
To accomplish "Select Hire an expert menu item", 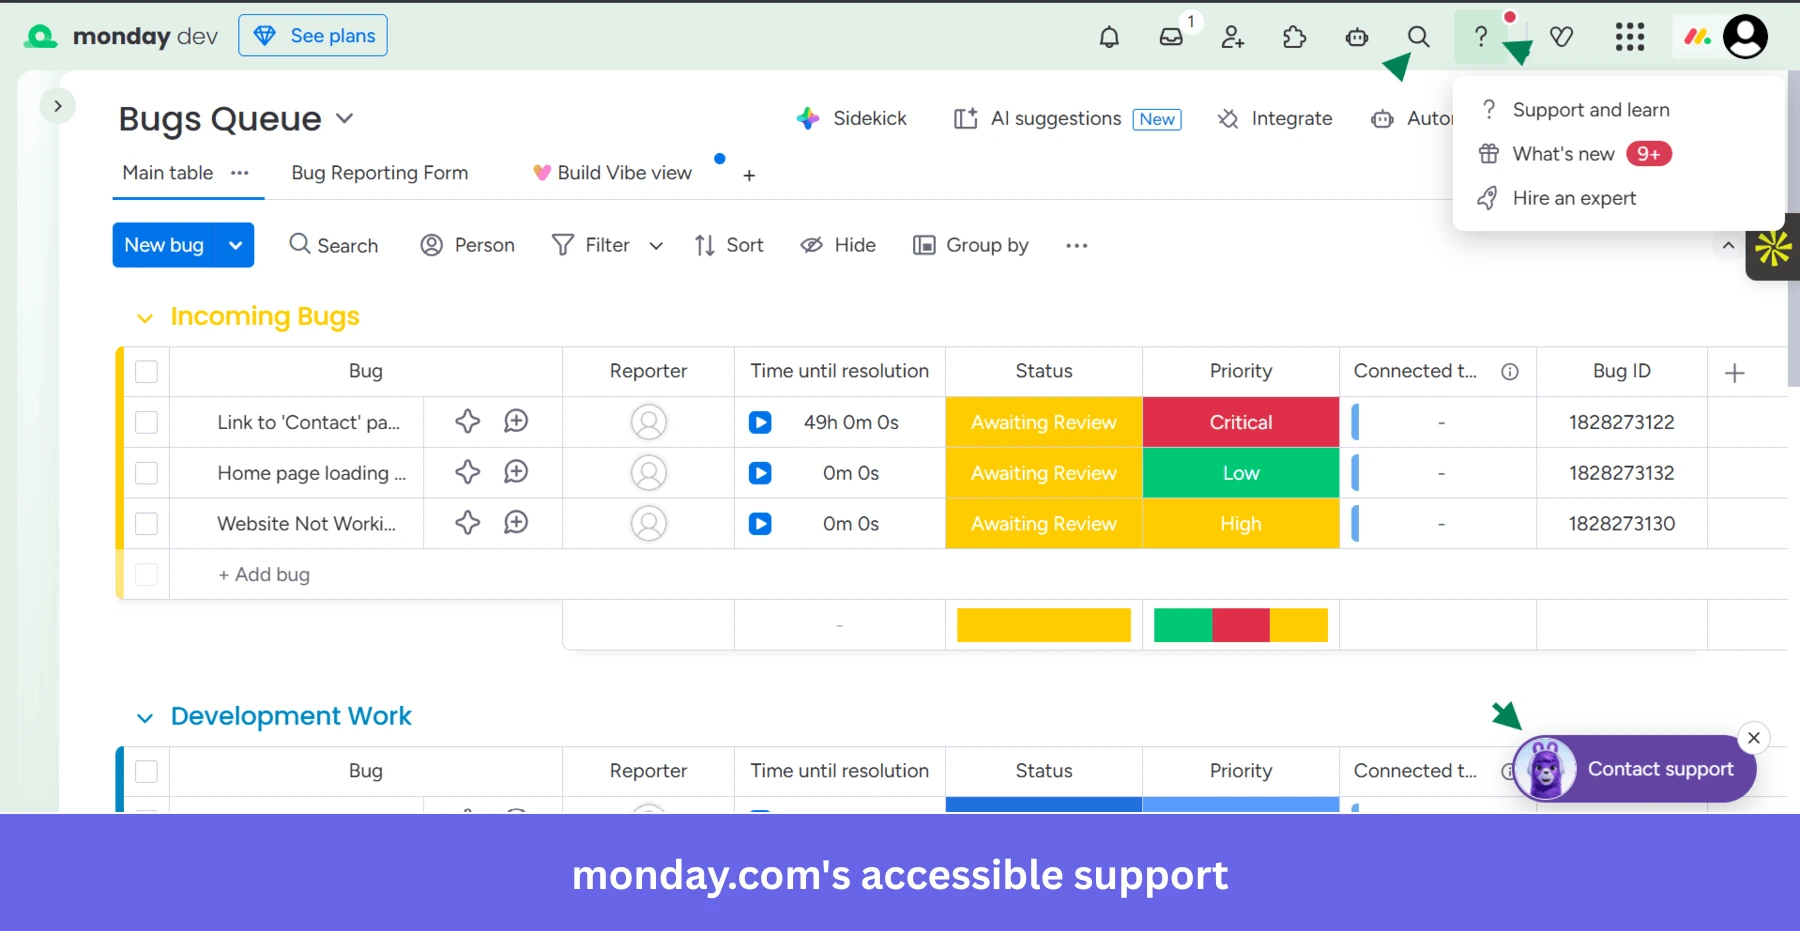I will (1574, 198).
